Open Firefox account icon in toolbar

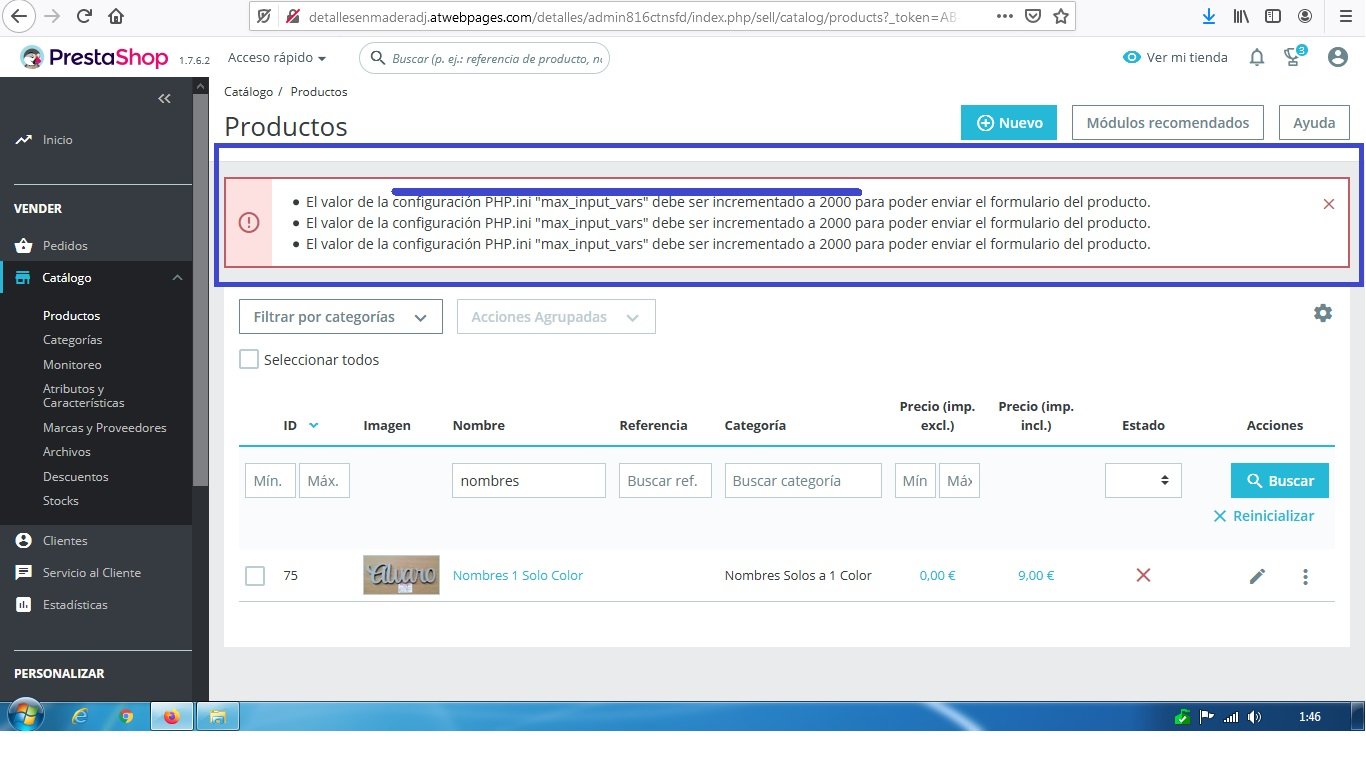(x=1305, y=16)
